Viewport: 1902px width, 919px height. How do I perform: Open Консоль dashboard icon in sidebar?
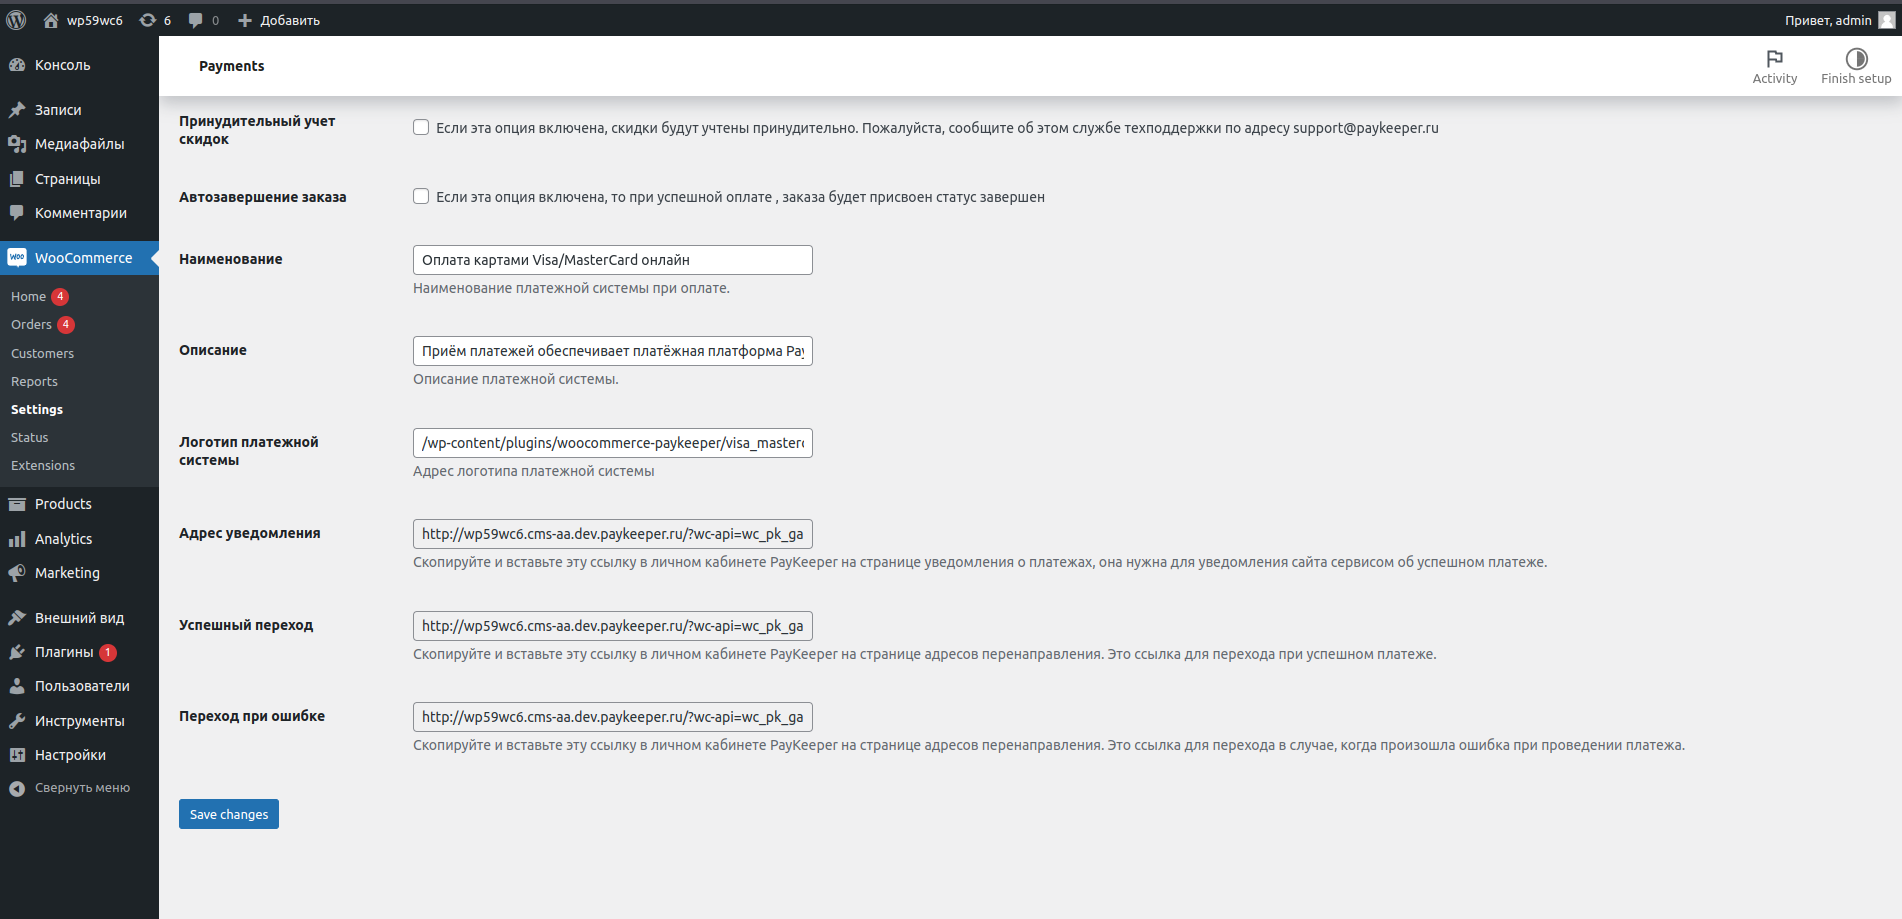(x=17, y=65)
